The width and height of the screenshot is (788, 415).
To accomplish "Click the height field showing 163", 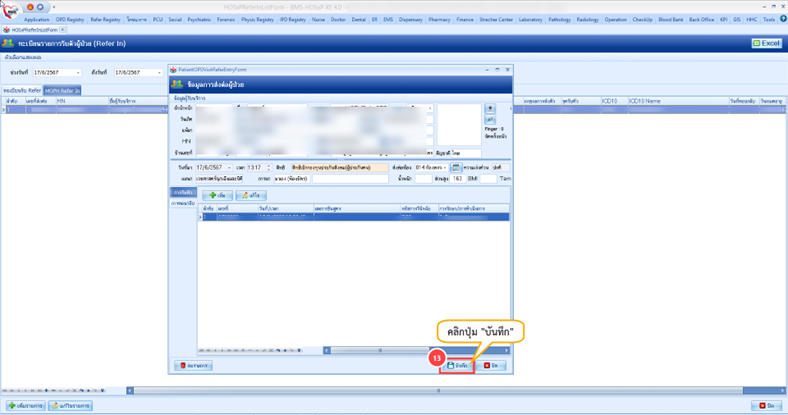I will point(457,179).
